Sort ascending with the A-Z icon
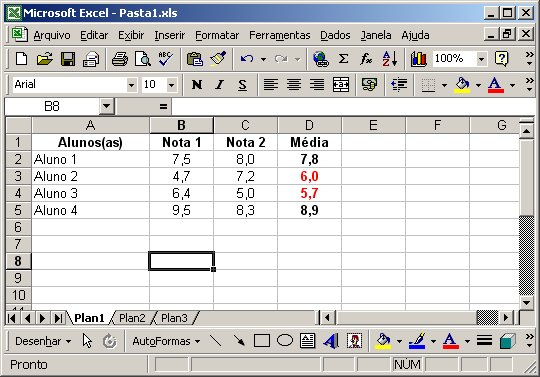 point(390,59)
